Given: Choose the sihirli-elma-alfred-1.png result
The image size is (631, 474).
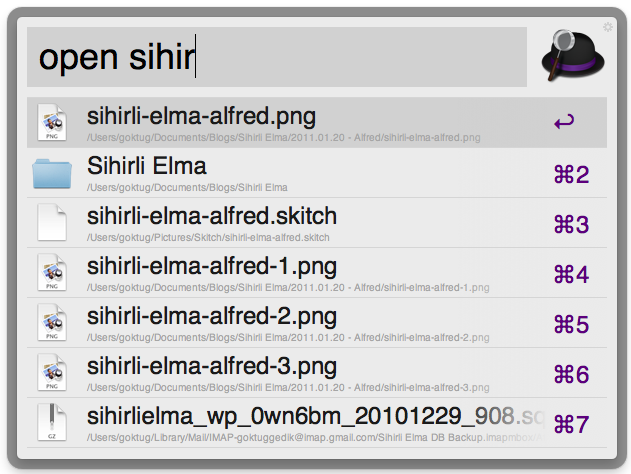Looking at the screenshot, I should coord(212,266).
